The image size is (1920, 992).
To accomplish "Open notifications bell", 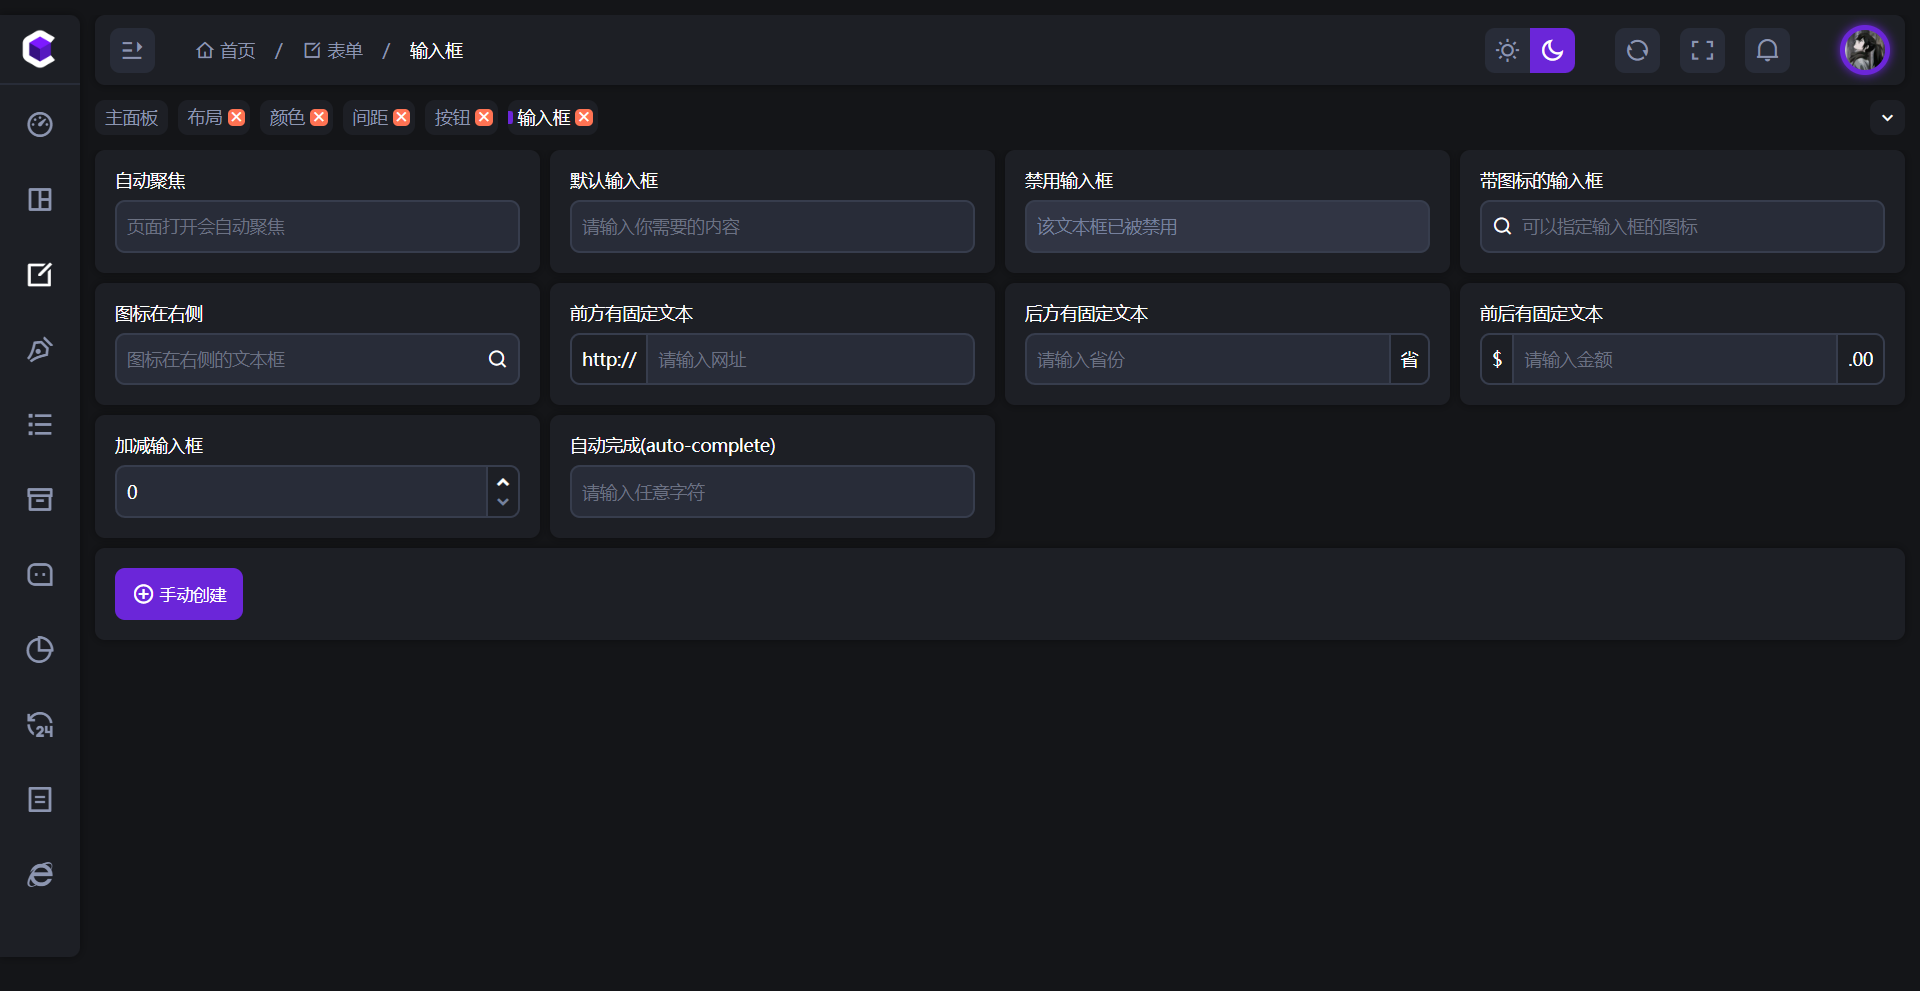I will pos(1767,50).
